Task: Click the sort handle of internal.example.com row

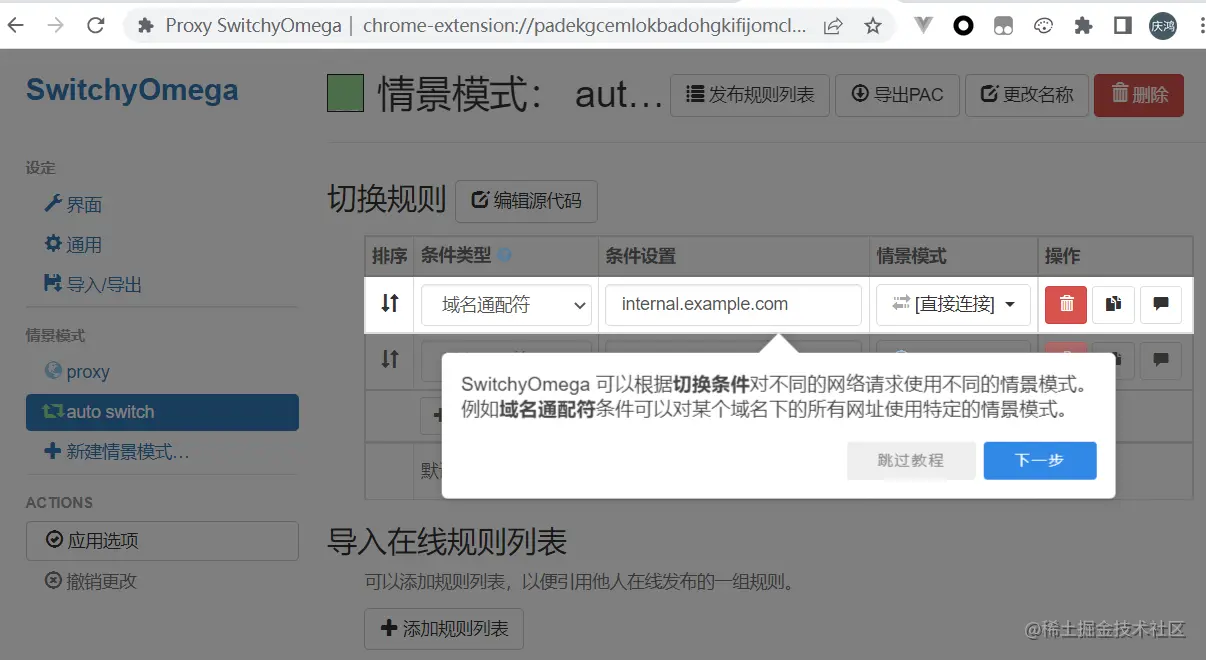Action: (x=390, y=303)
